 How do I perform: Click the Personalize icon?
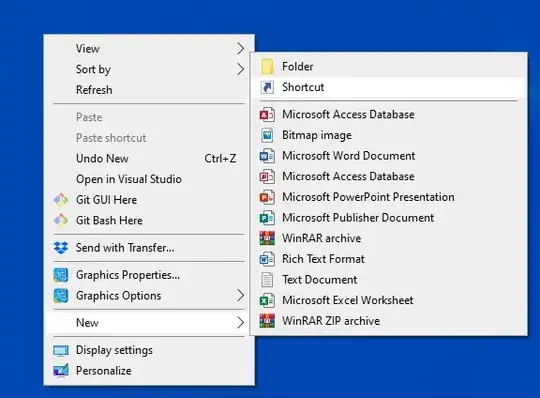[x=61, y=370]
